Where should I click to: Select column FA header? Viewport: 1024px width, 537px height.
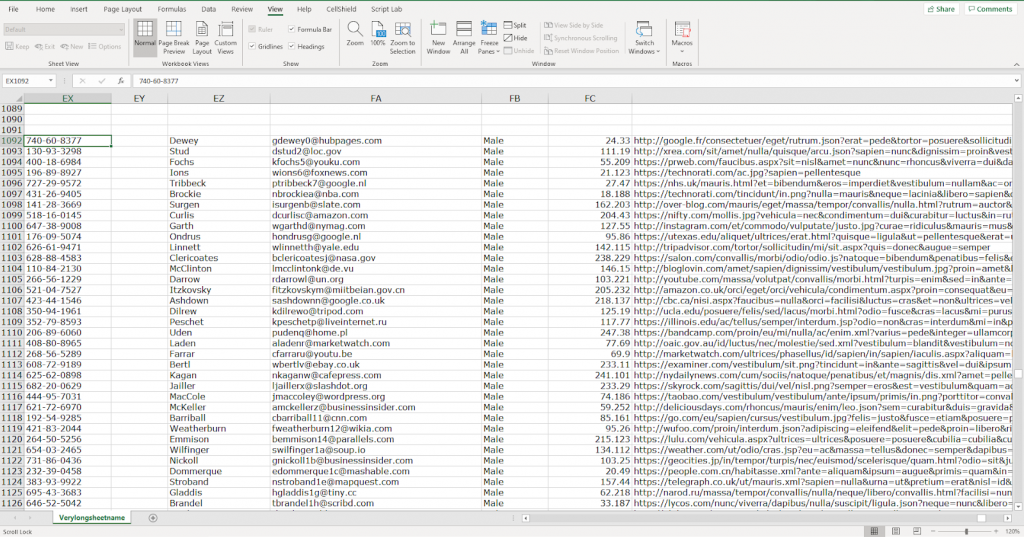[376, 99]
